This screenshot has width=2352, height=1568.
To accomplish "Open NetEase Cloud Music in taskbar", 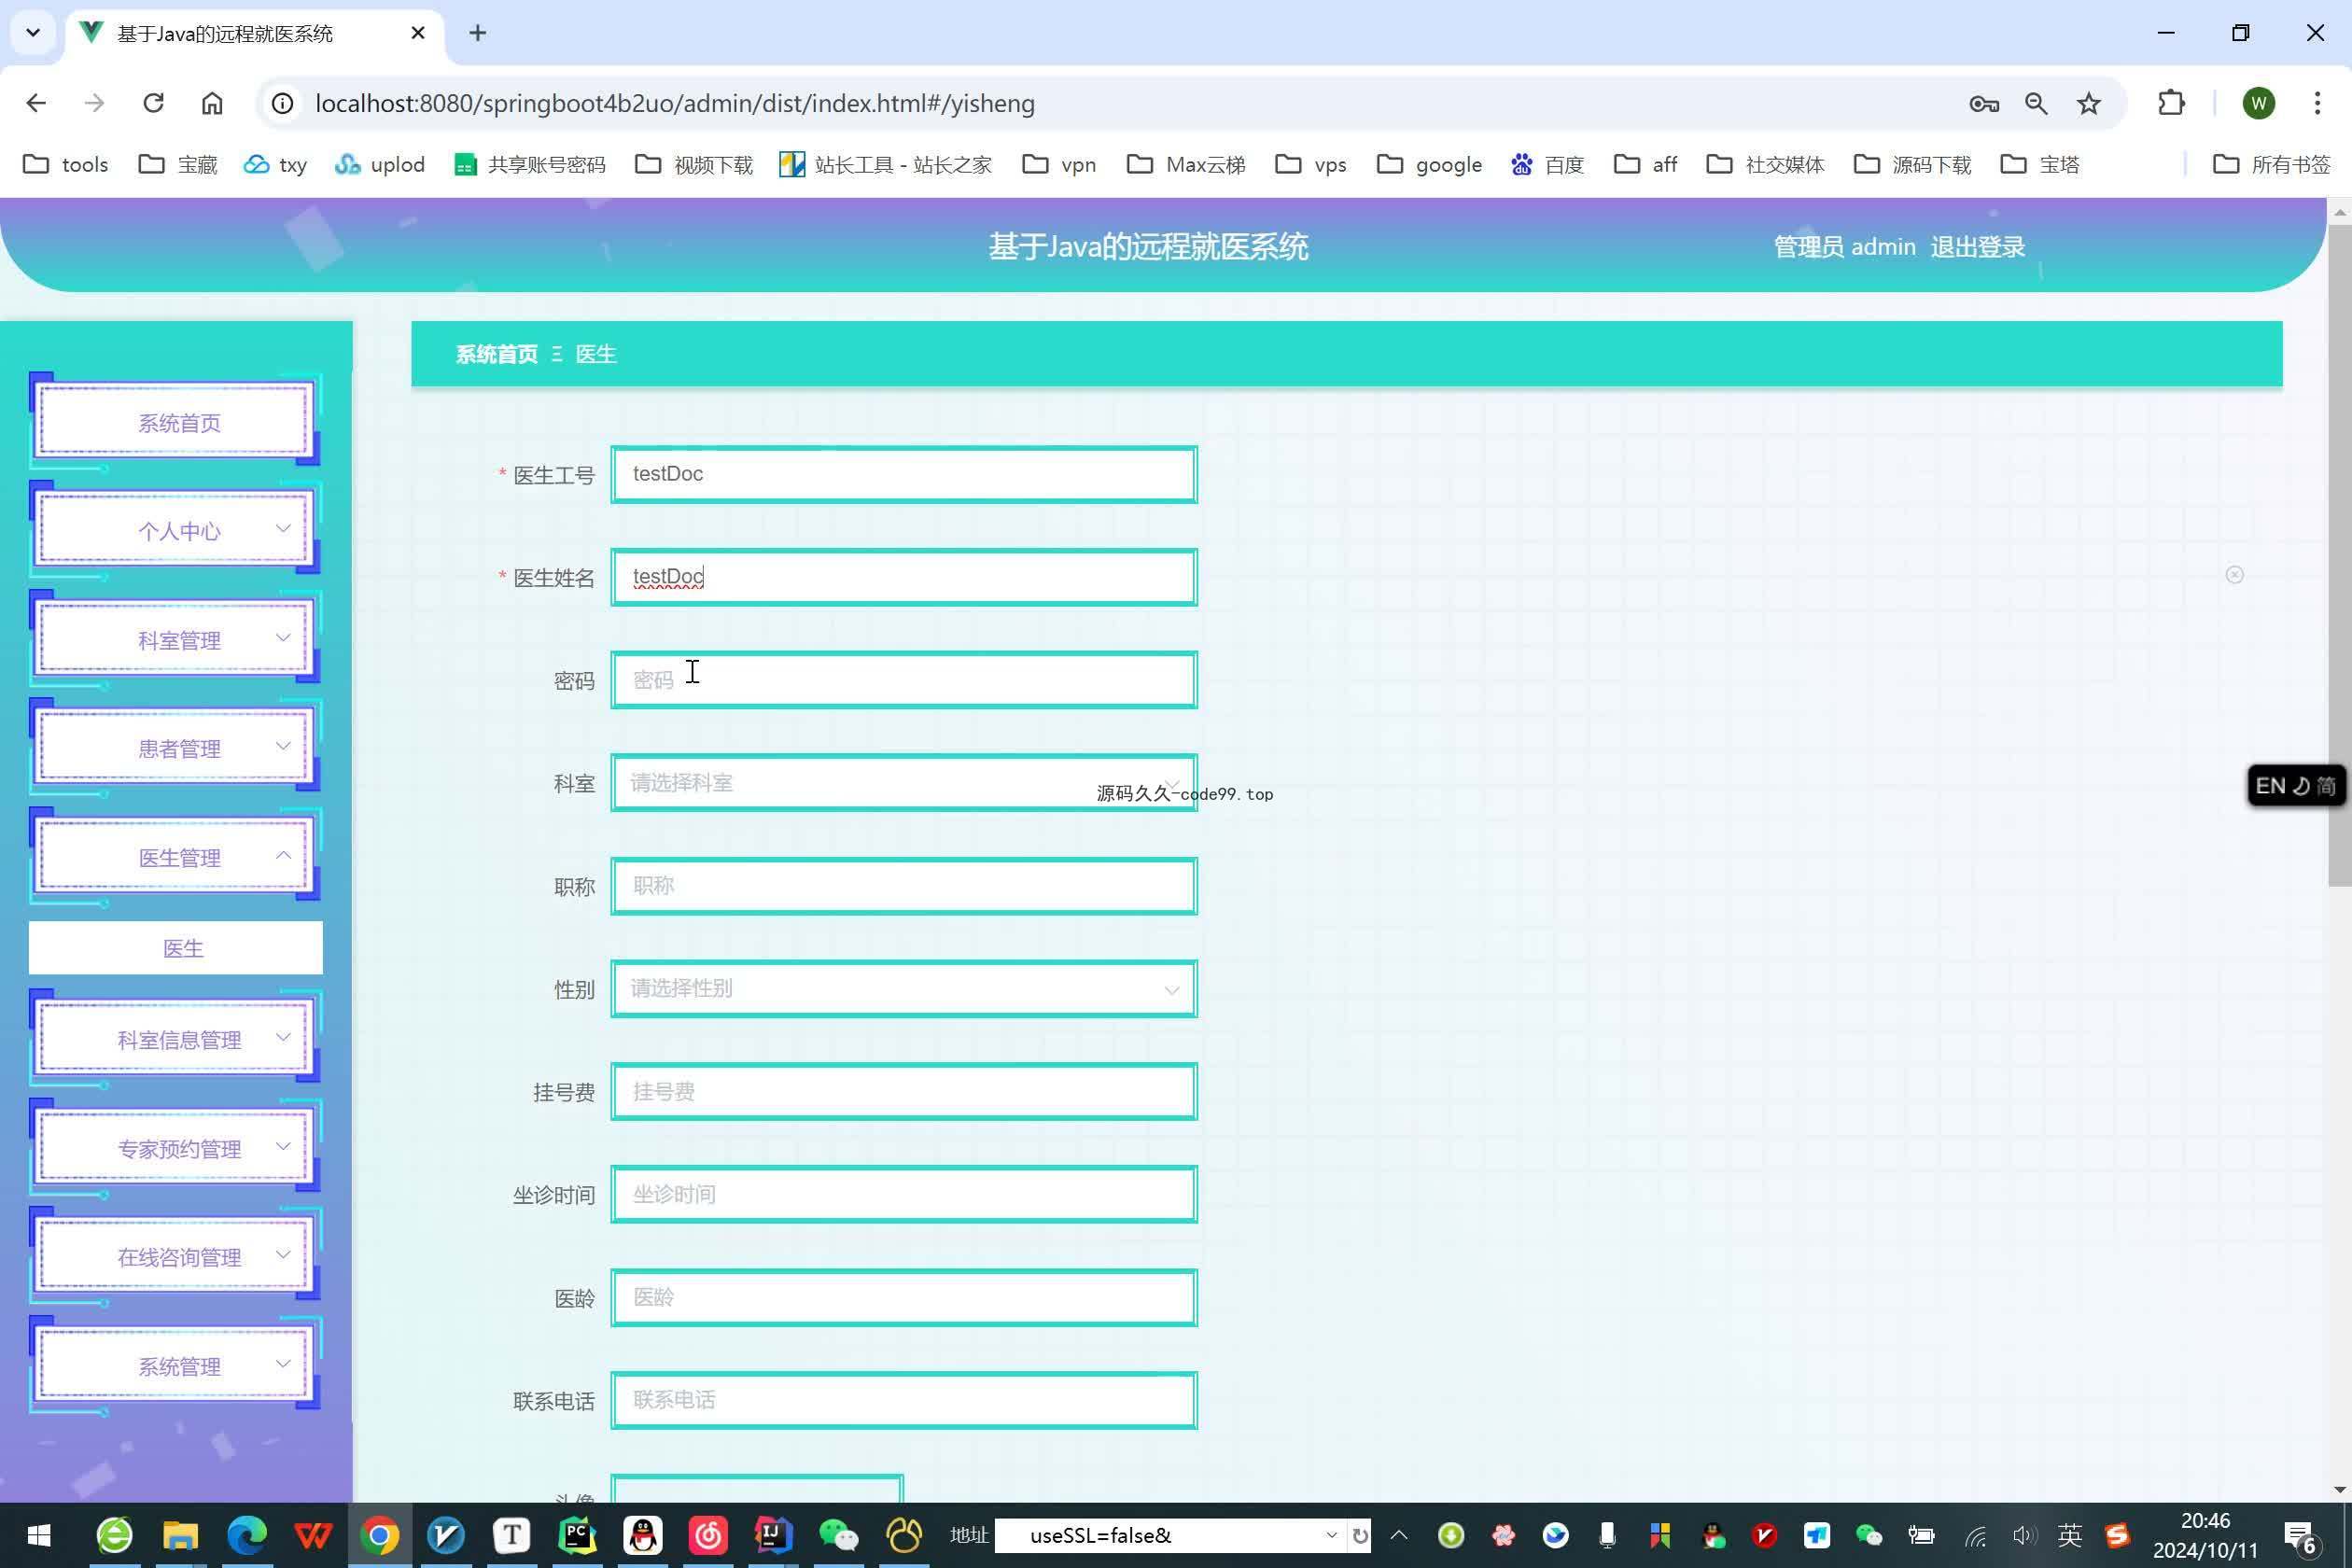I will point(708,1535).
